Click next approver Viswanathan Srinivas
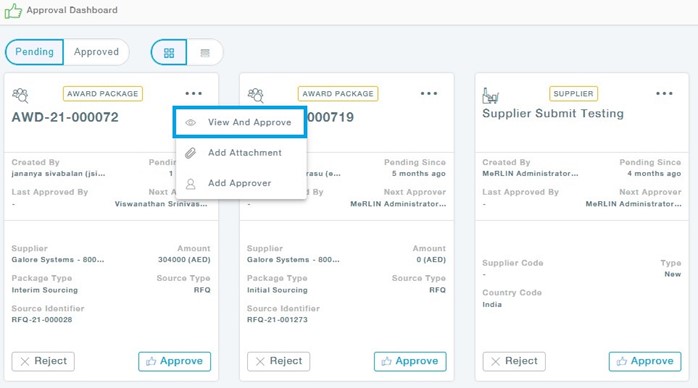Viewport: 698px width, 388px height. pyautogui.click(x=161, y=204)
